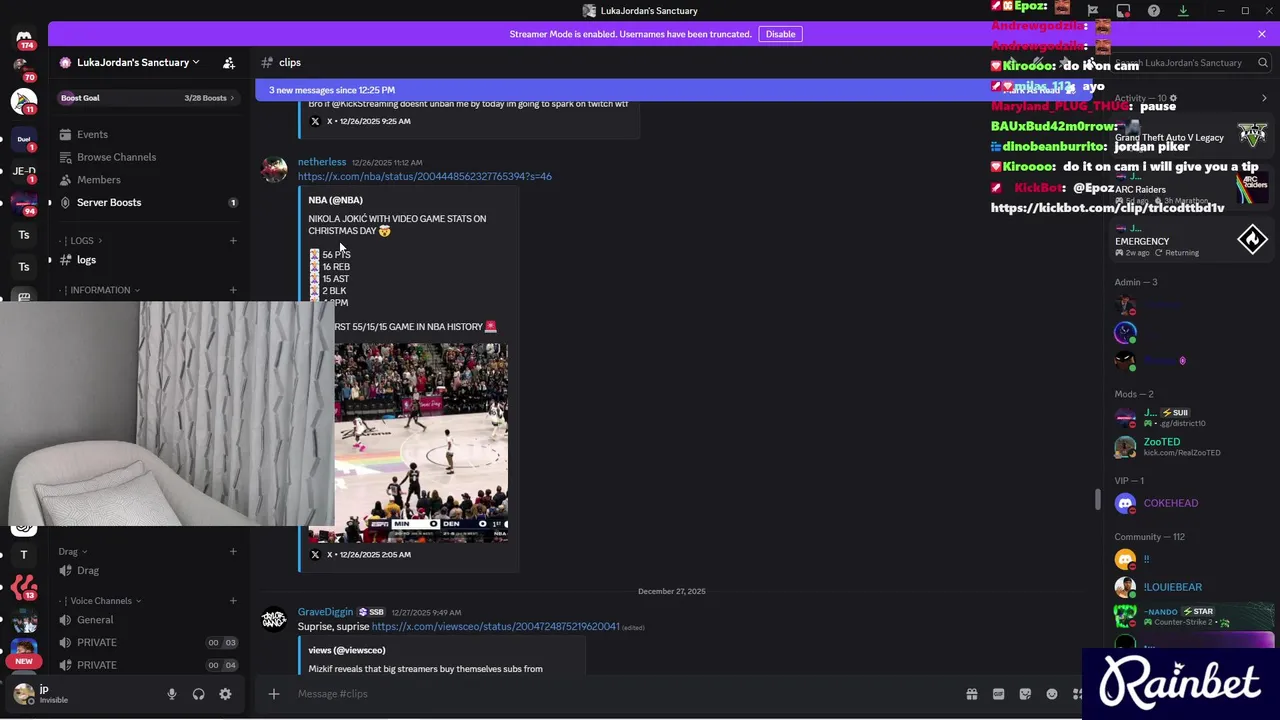Collapse the LOGS category
Viewport: 1280px width, 720px height.
click(x=82, y=241)
